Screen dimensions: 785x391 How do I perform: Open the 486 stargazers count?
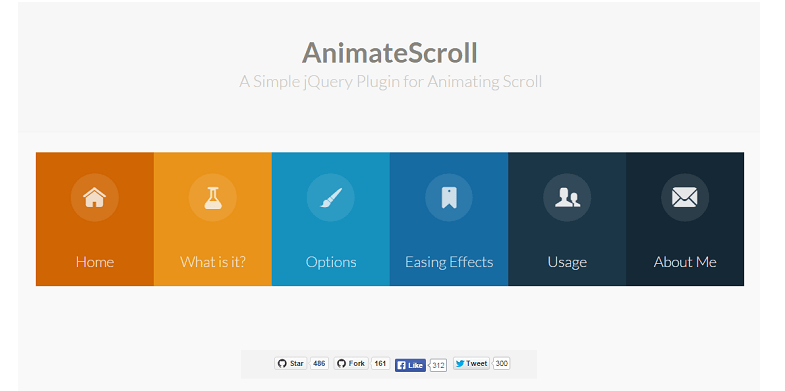[319, 363]
